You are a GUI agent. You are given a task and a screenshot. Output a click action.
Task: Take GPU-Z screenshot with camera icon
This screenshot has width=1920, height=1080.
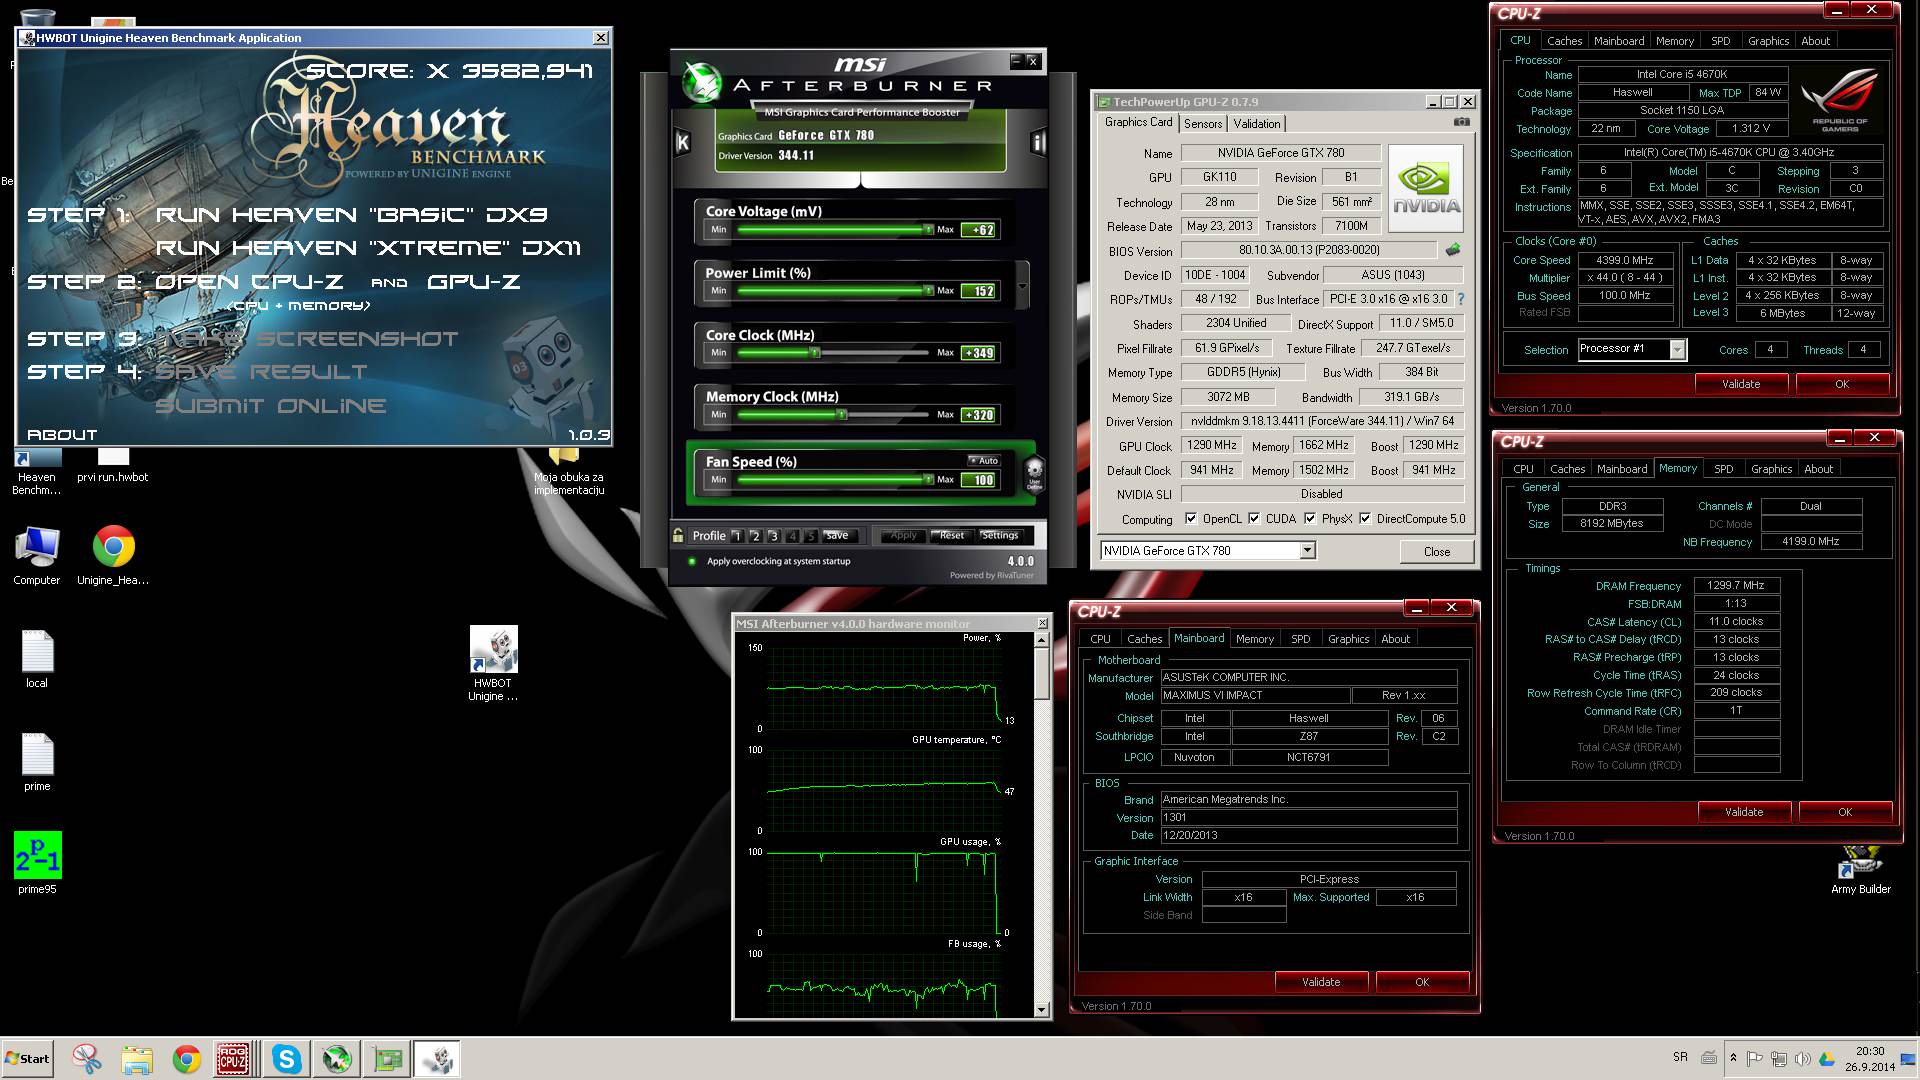(1461, 122)
